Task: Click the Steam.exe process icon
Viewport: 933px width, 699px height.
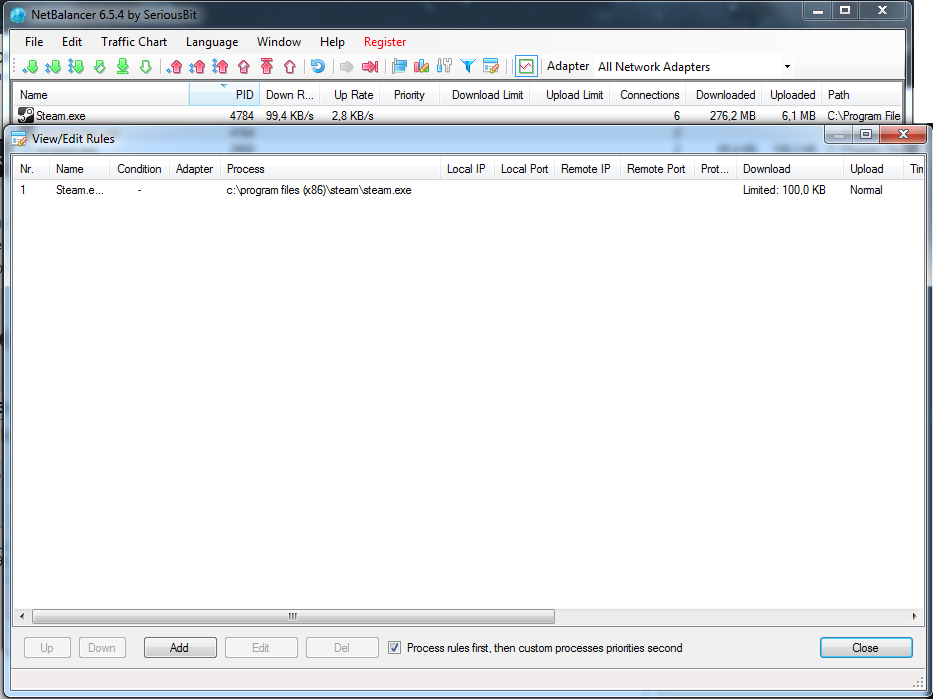Action: (x=26, y=115)
